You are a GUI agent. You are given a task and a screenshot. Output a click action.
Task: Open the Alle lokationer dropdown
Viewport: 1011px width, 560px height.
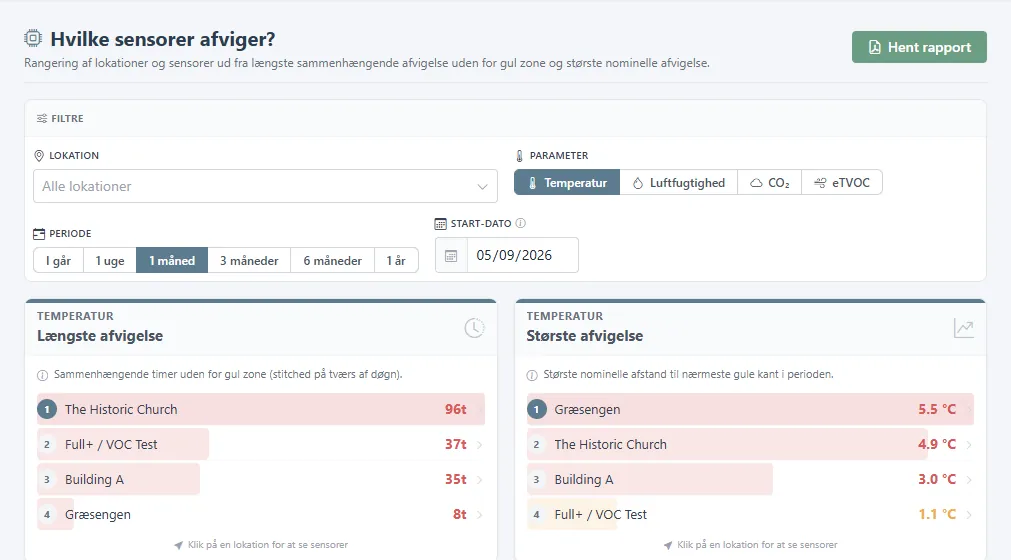(x=265, y=186)
